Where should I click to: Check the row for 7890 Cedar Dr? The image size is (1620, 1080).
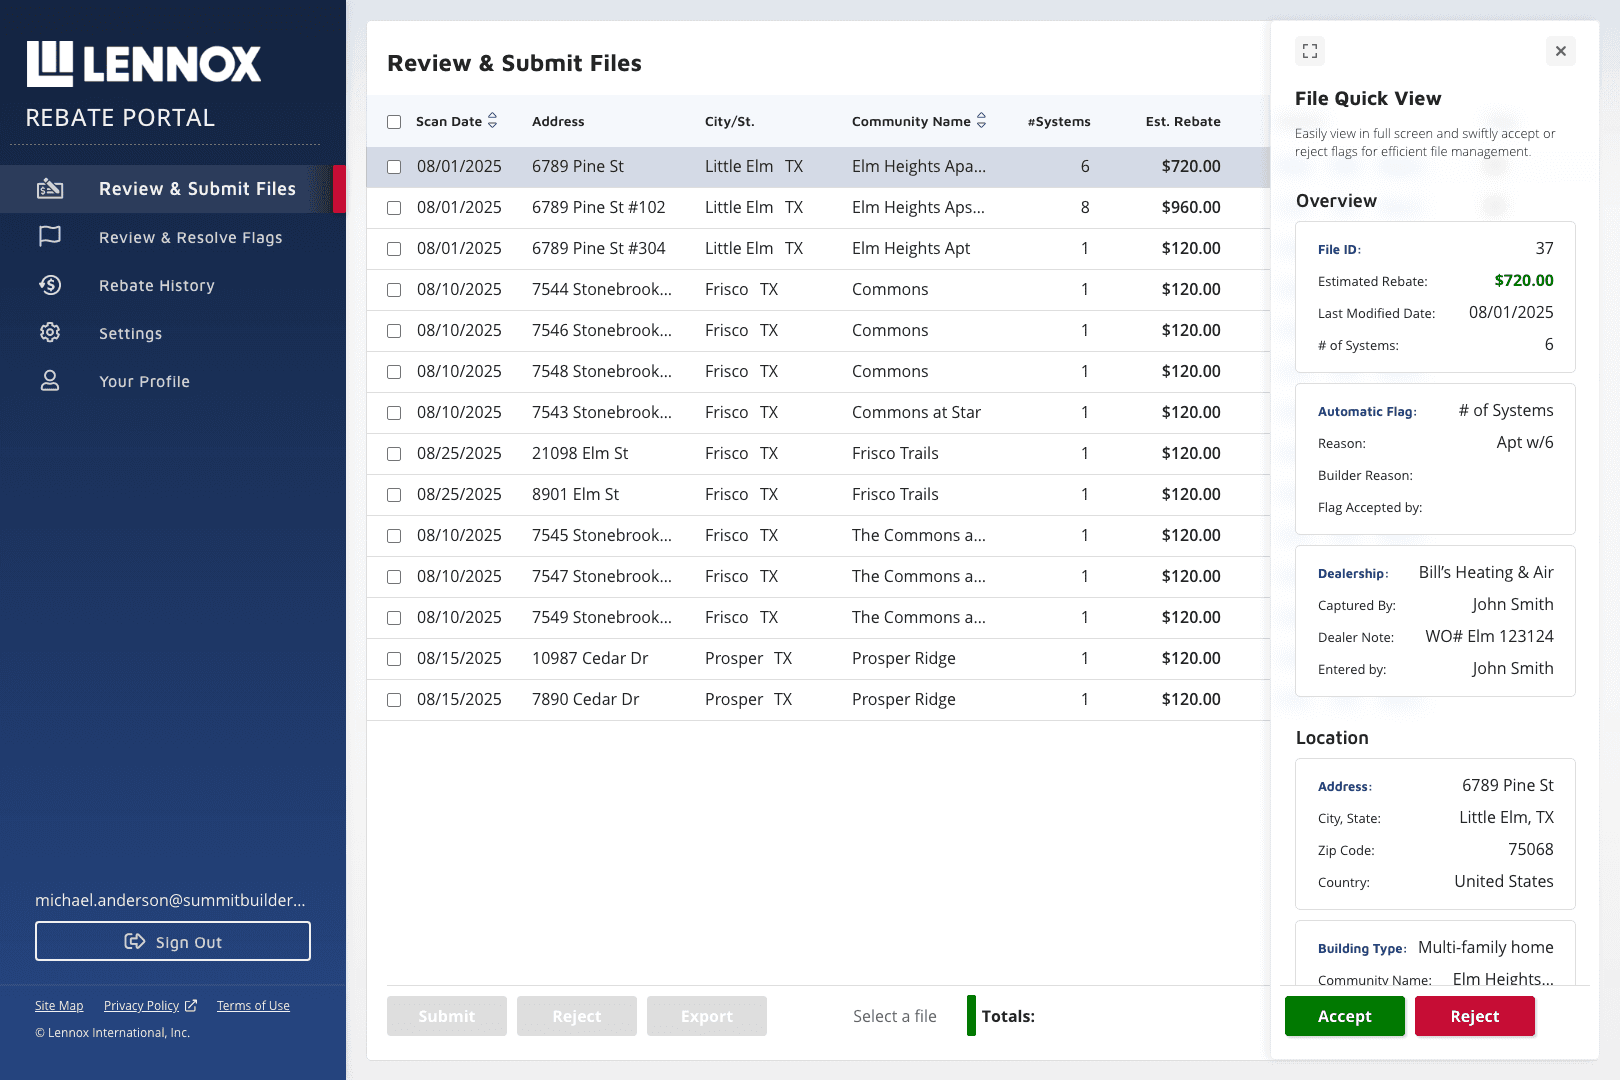(x=394, y=700)
